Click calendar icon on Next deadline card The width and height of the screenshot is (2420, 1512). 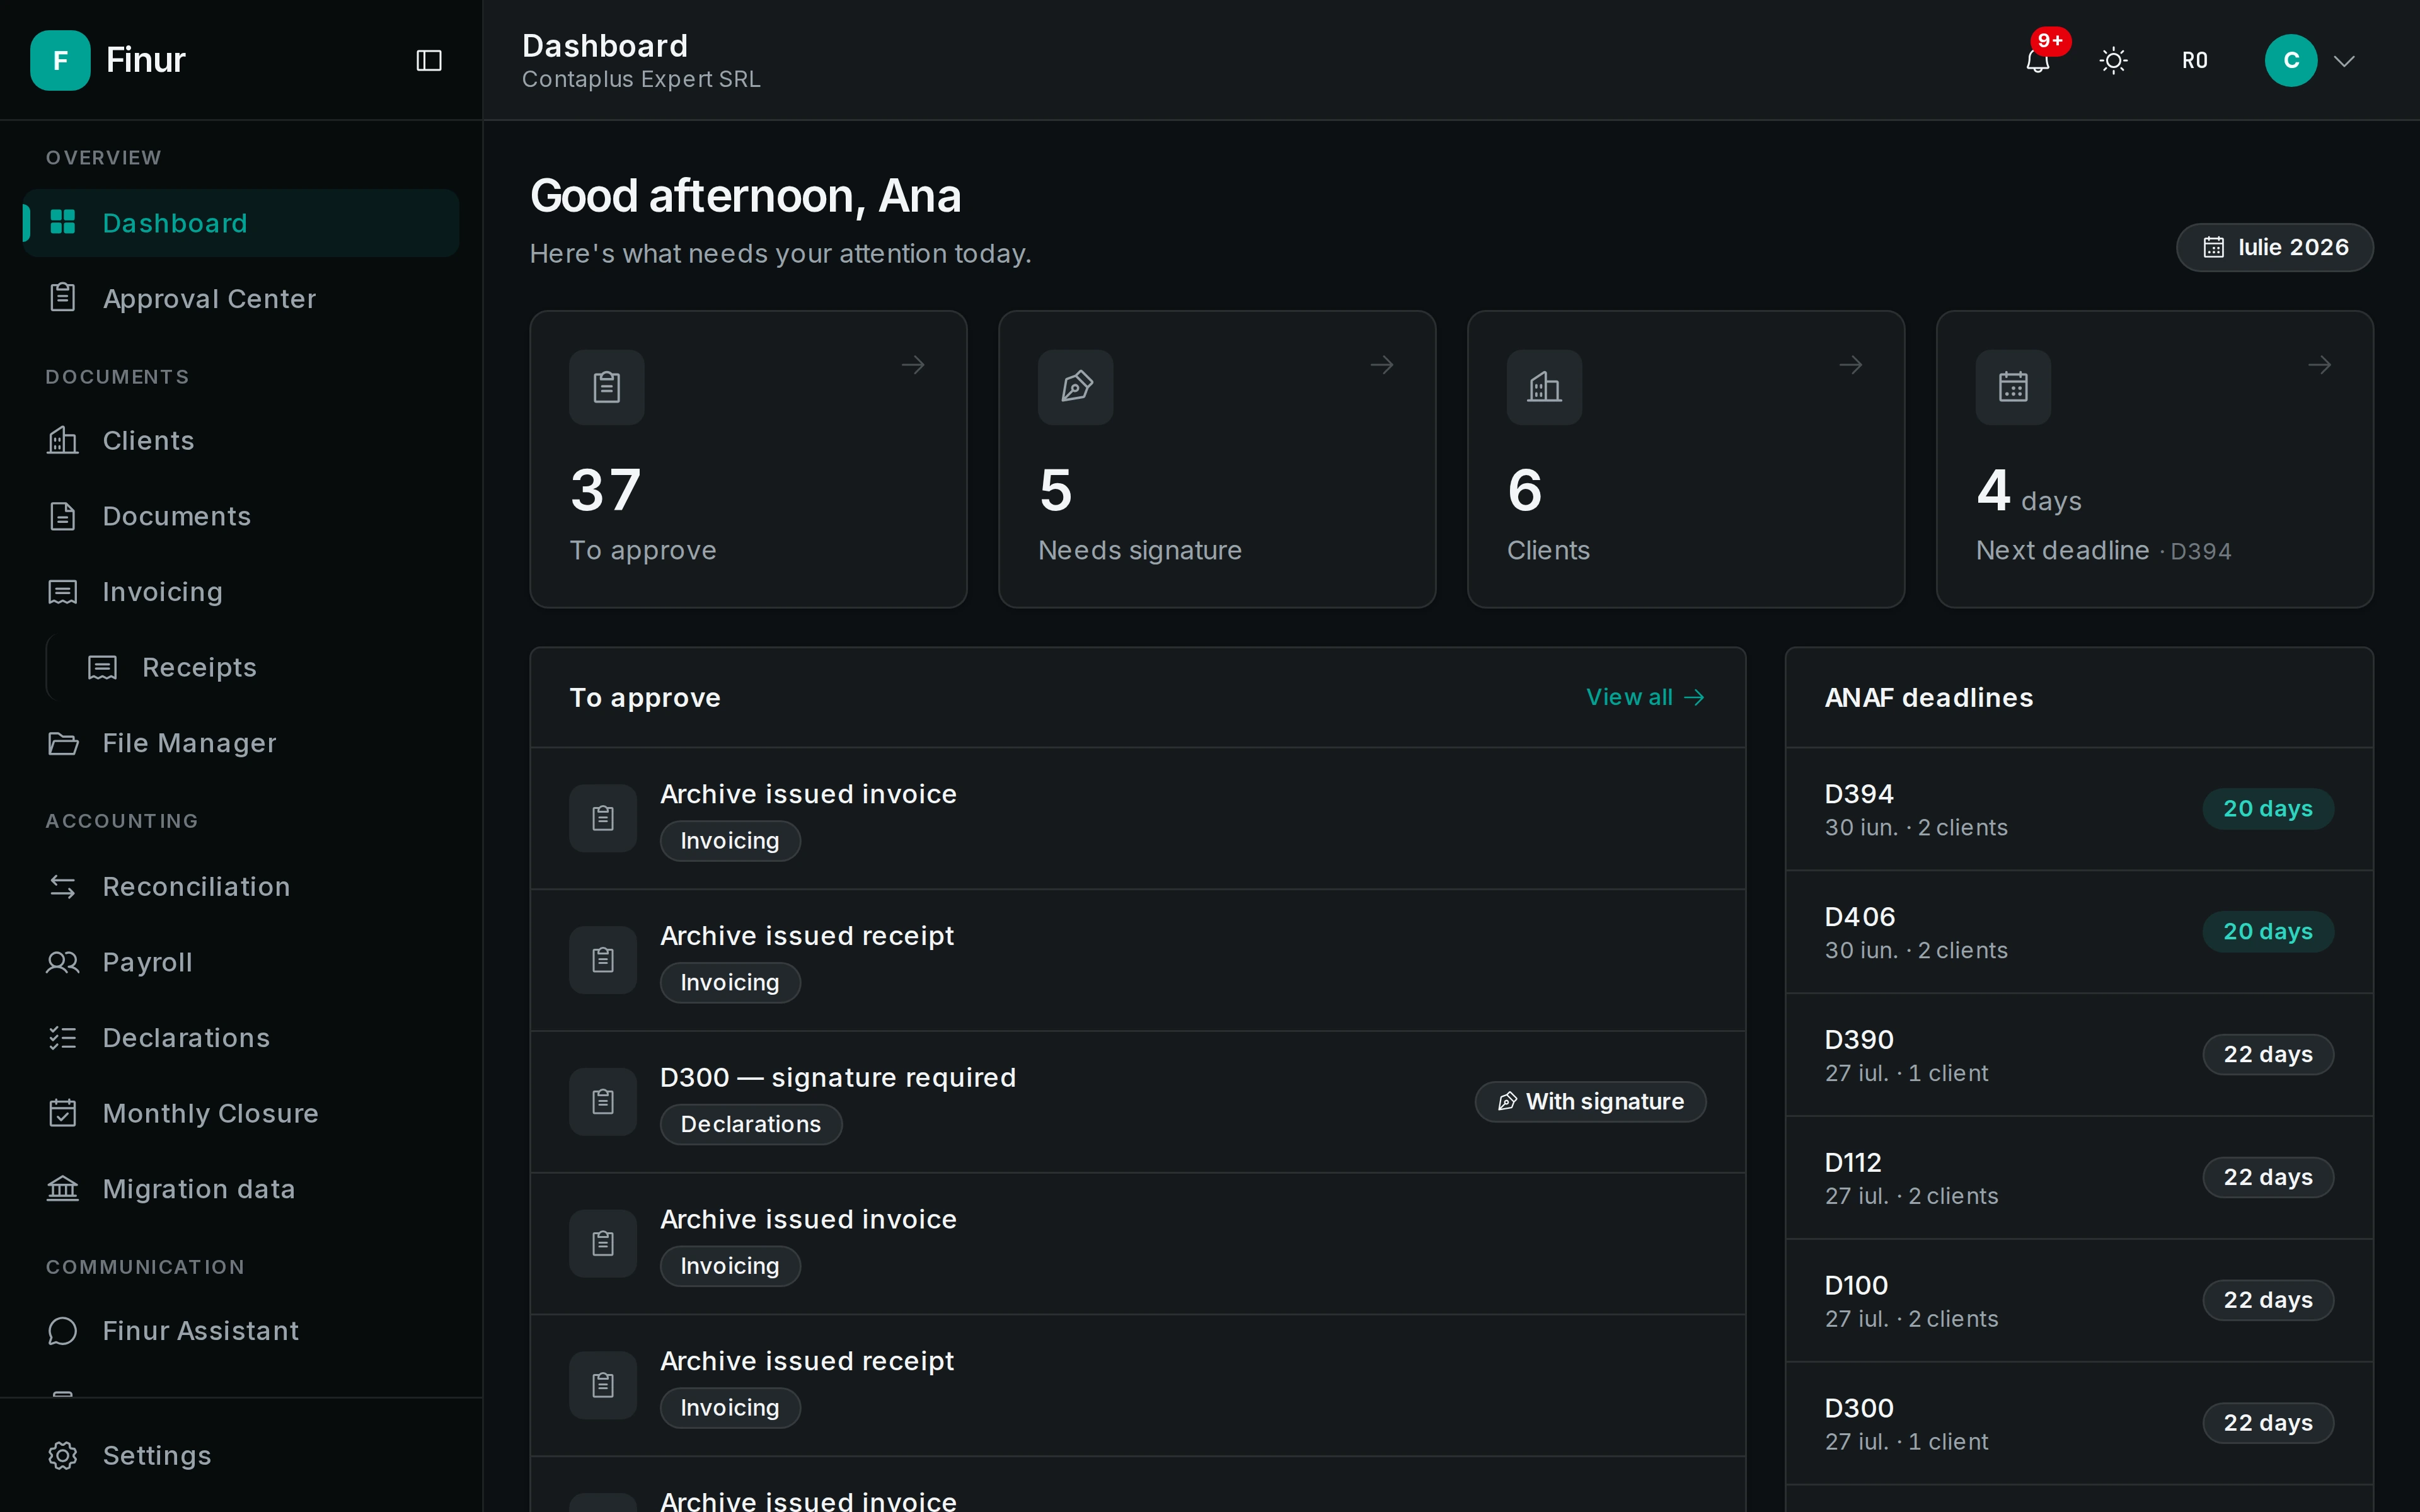(x=2013, y=387)
